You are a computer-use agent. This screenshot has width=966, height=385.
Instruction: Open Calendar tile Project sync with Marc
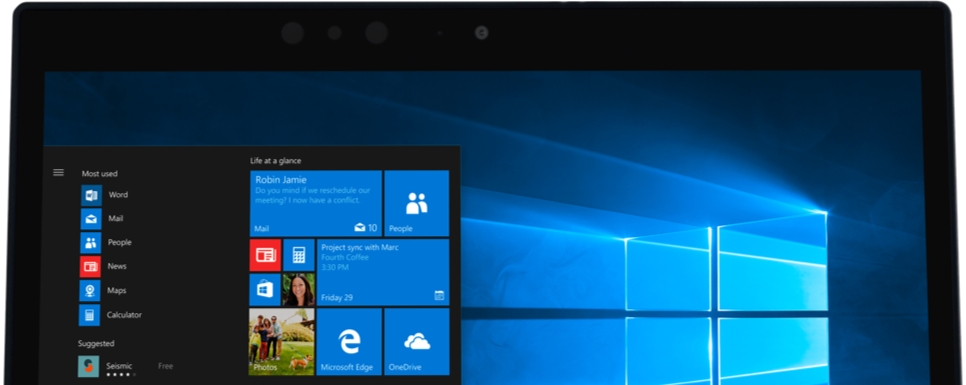click(383, 272)
